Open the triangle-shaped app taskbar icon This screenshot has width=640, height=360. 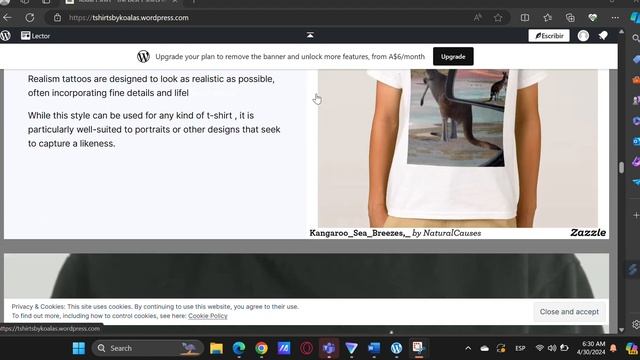(x=351, y=348)
